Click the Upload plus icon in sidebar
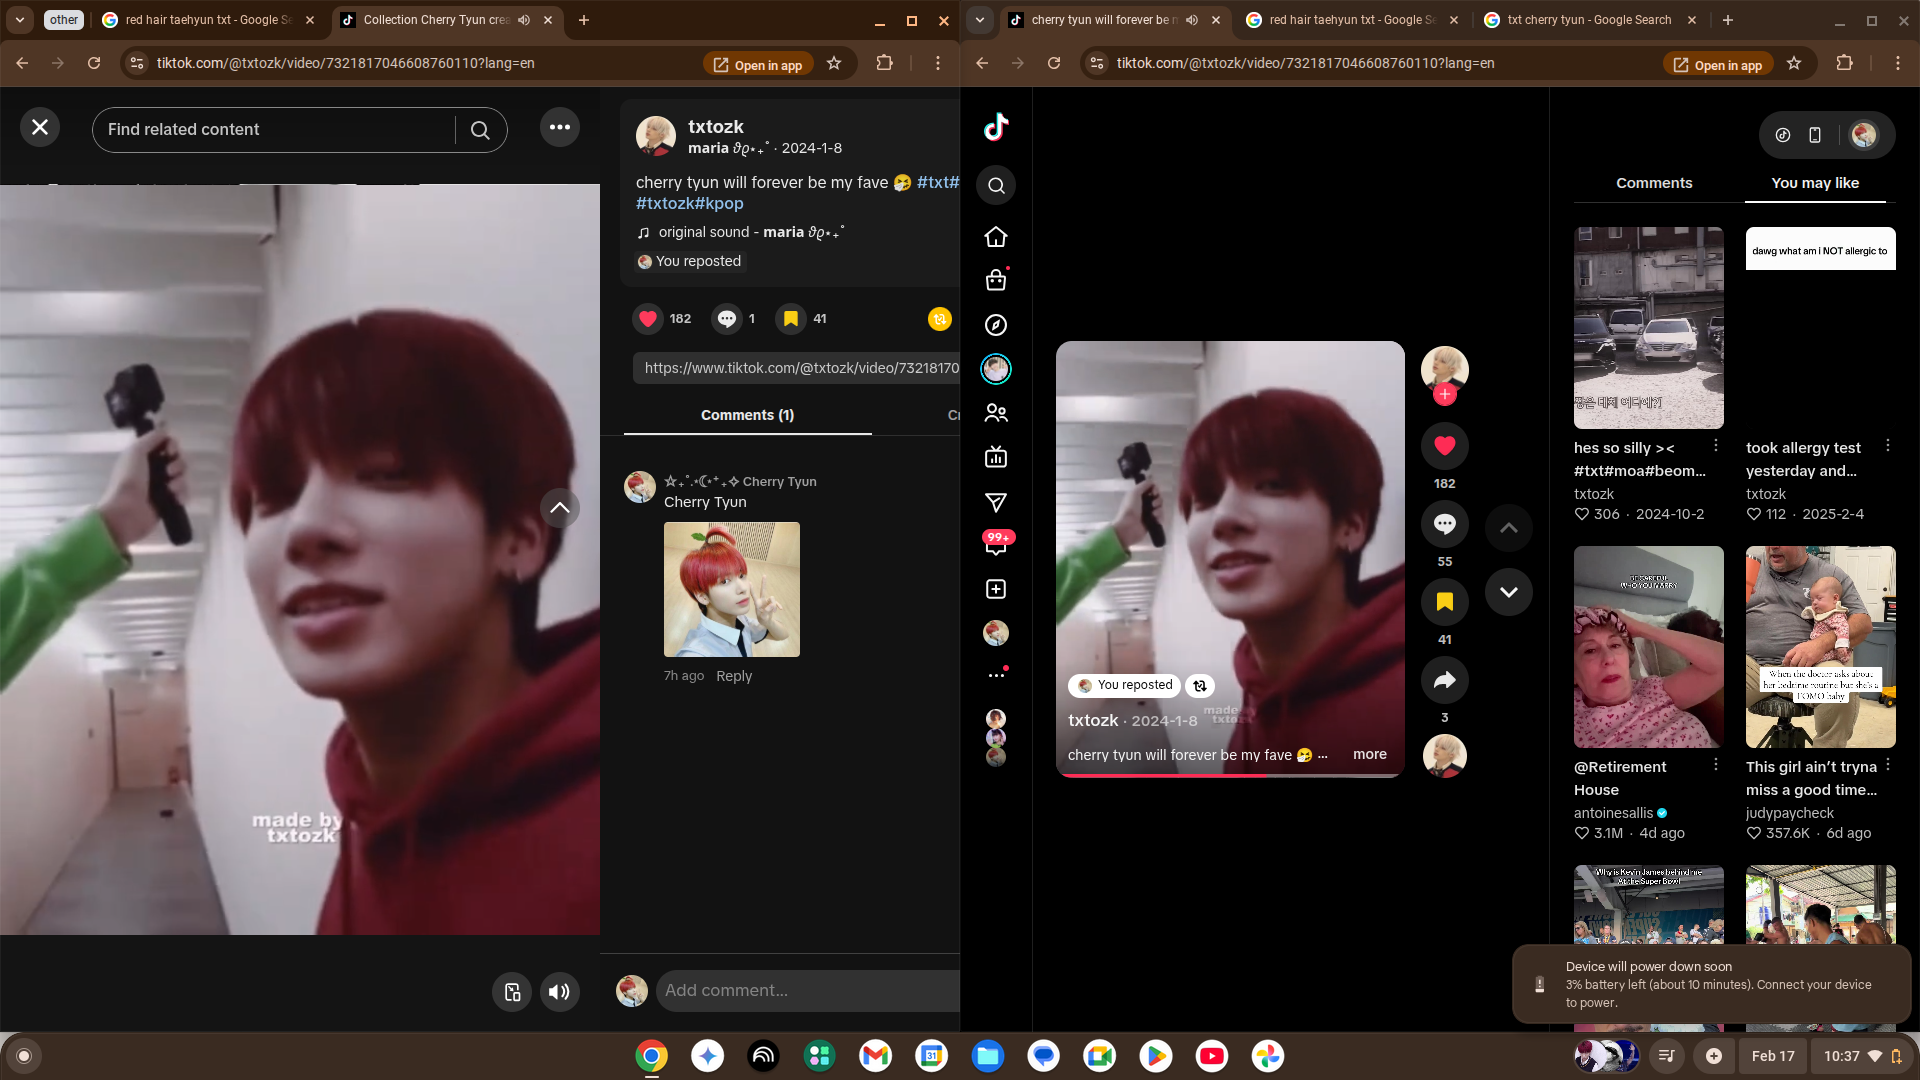 tap(995, 589)
